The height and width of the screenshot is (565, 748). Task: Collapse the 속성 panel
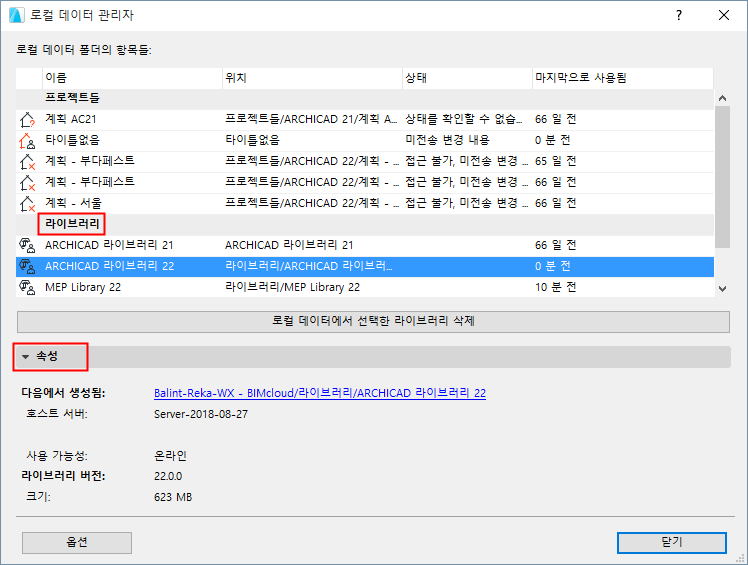click(26, 356)
